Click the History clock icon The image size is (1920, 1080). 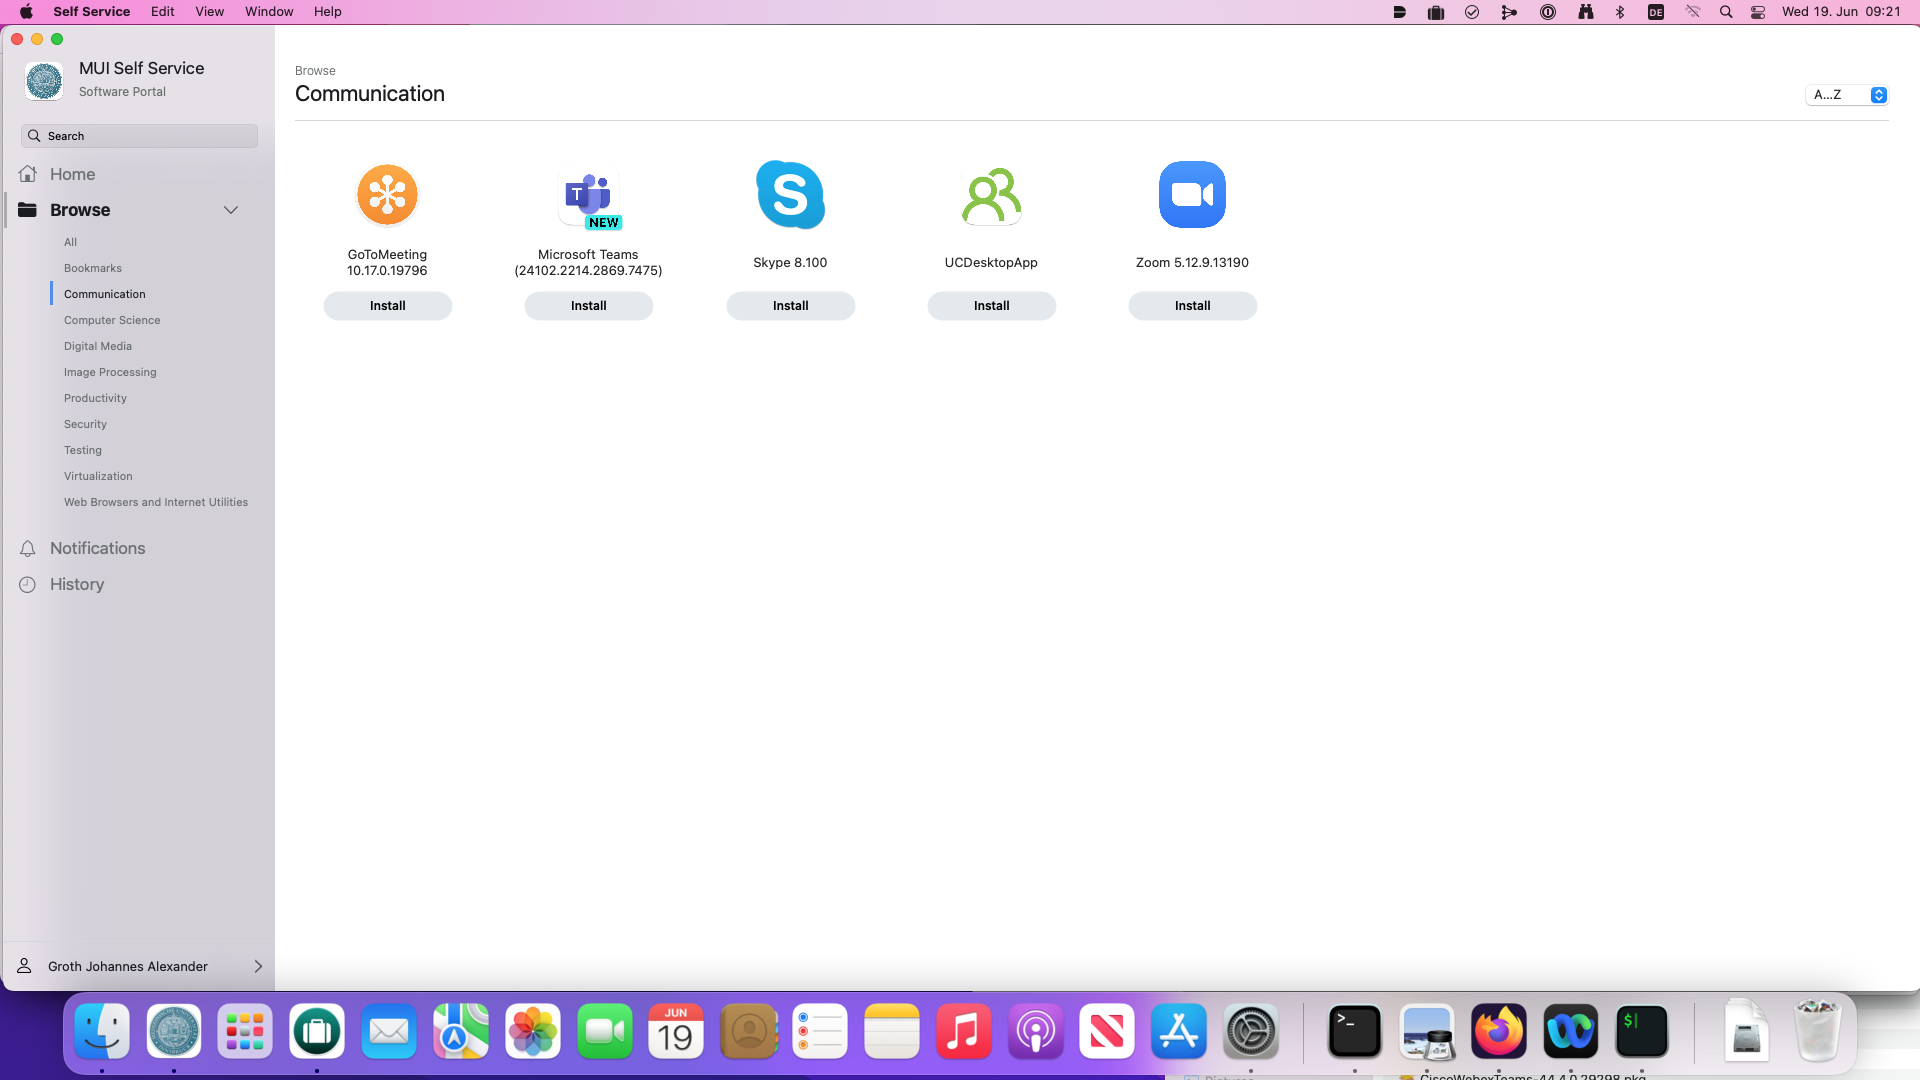click(x=28, y=584)
